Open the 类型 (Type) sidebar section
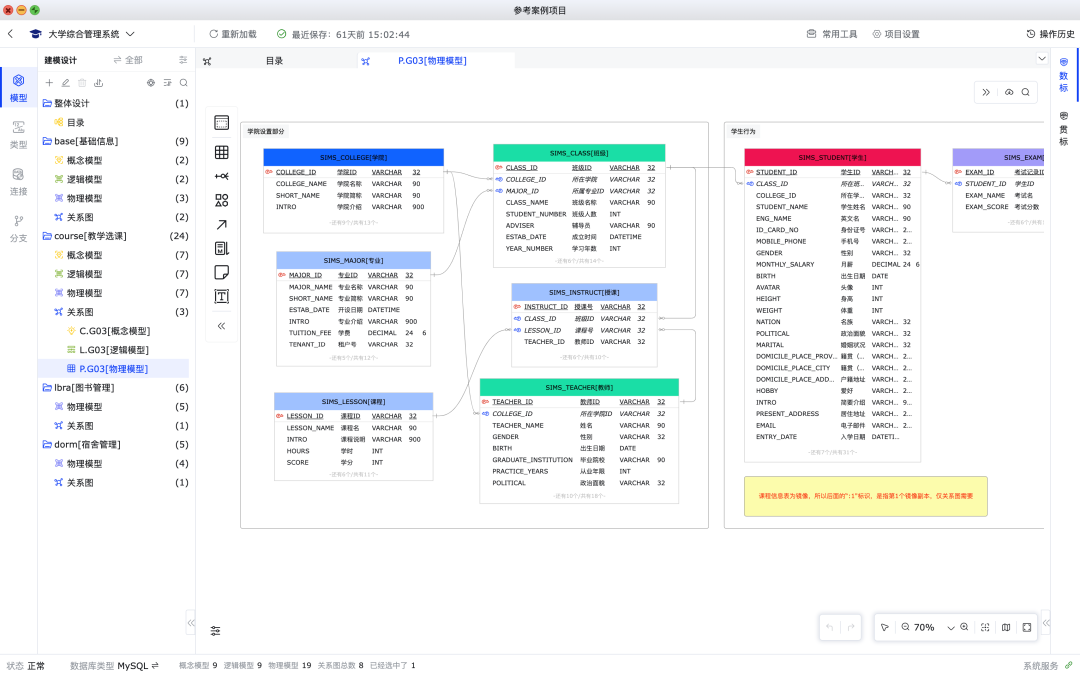The image size is (1080, 676). 19,134
